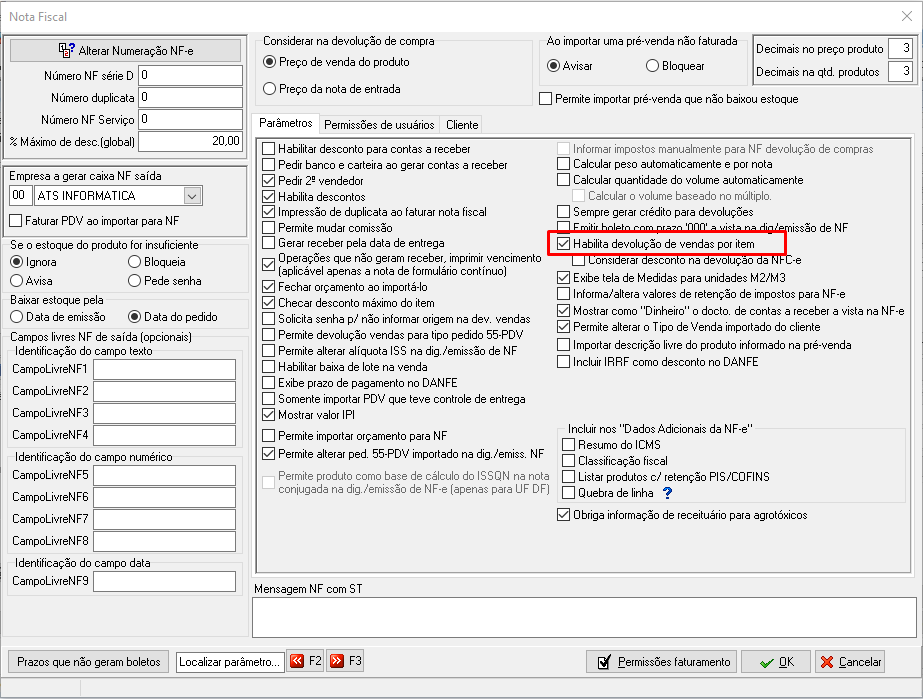Enable Resumo do ICMS checkbox

[x=569, y=445]
